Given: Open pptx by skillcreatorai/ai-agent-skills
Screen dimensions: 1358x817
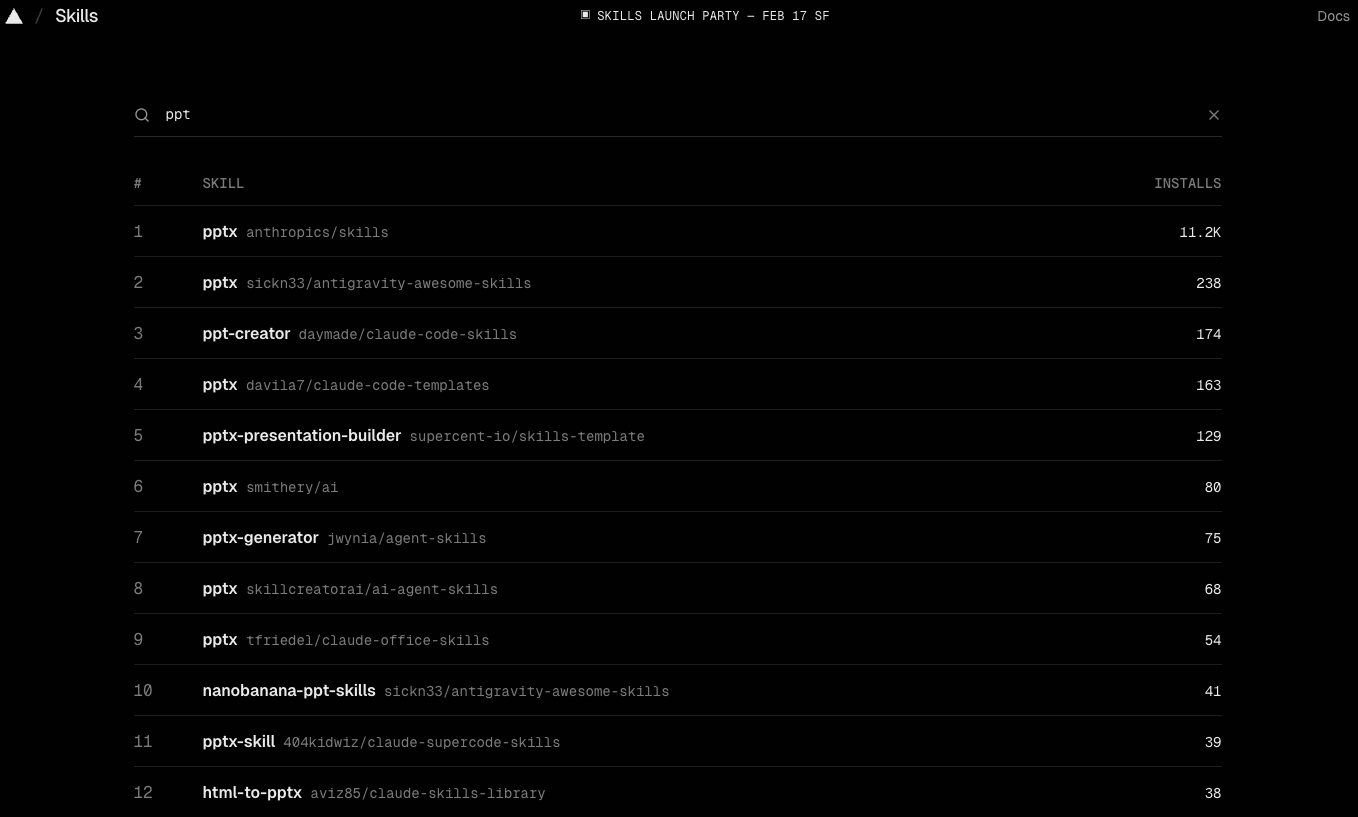Looking at the screenshot, I should (678, 589).
